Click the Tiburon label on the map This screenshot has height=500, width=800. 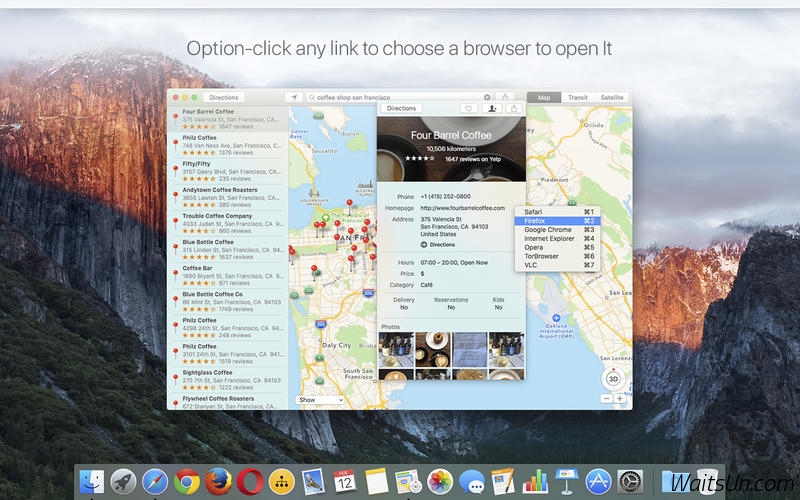pos(348,134)
